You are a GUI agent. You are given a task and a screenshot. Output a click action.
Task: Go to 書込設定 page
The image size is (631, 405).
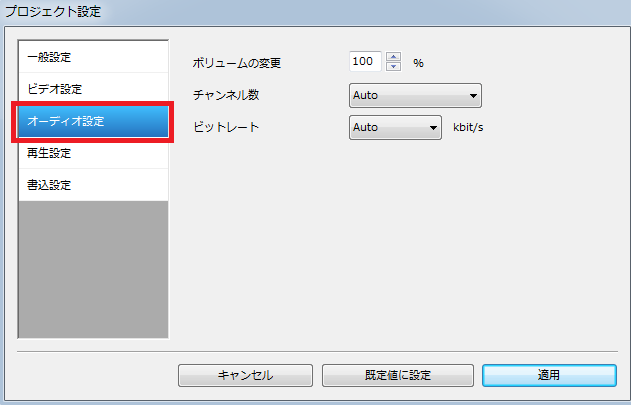(93, 185)
